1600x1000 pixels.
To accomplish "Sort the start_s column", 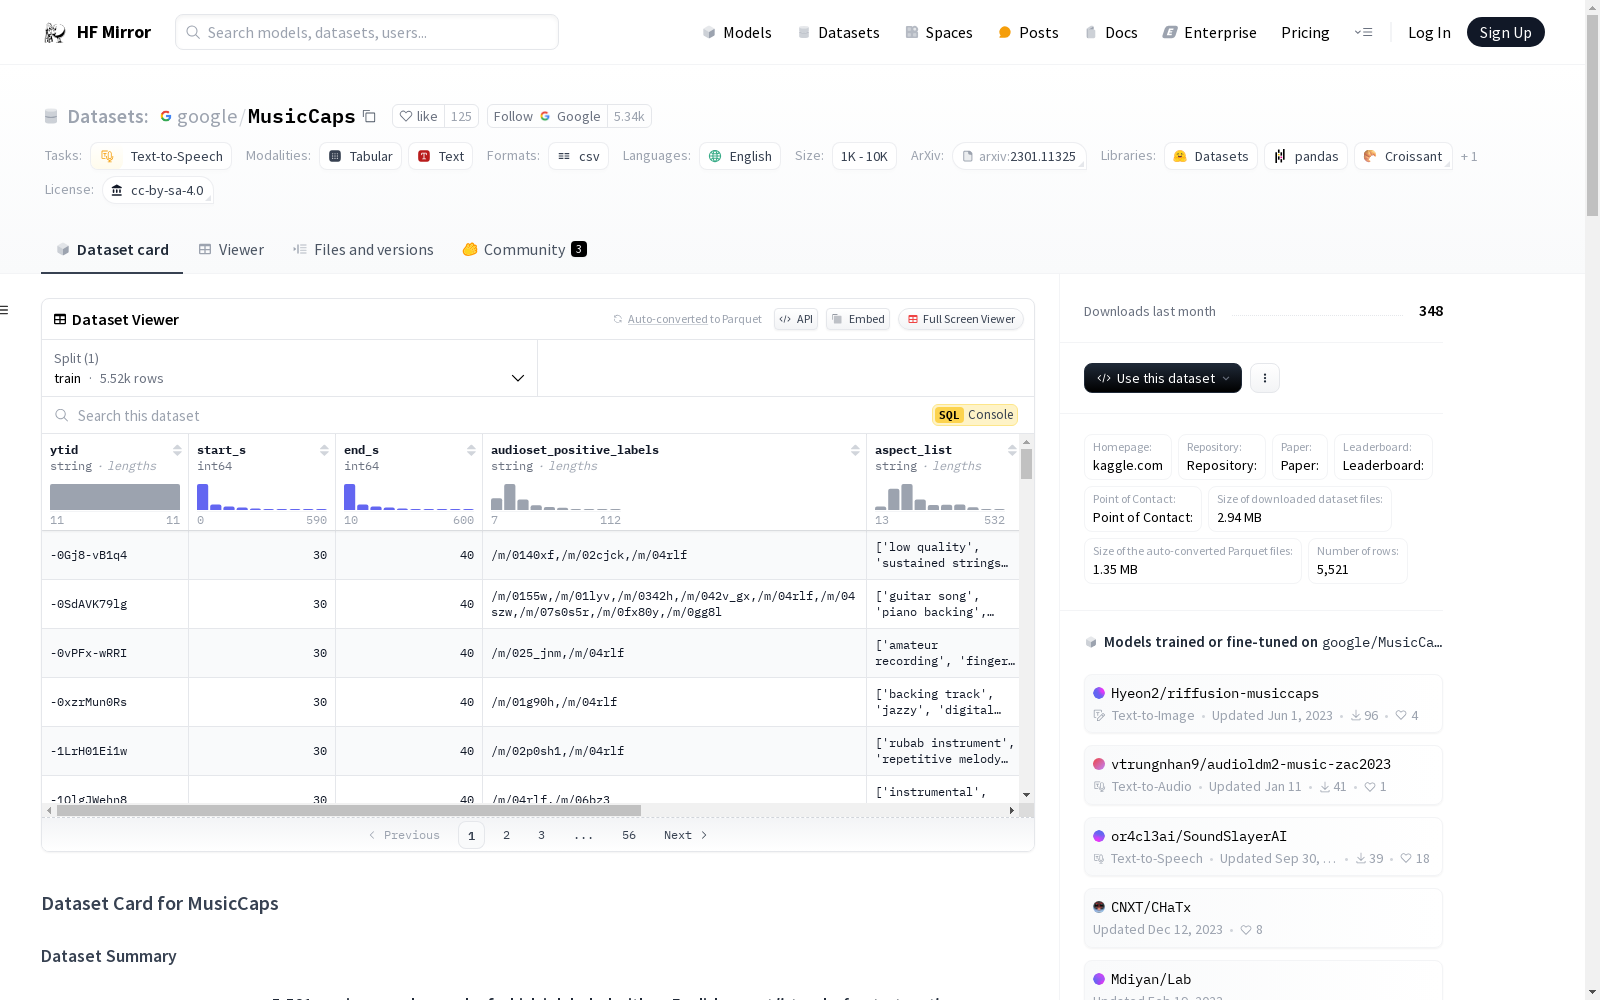I will (324, 450).
